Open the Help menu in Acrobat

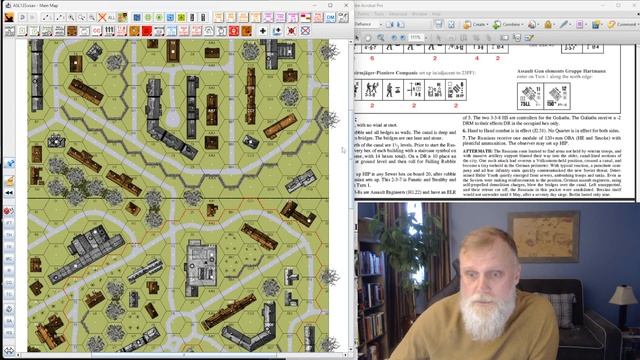pos(436,14)
